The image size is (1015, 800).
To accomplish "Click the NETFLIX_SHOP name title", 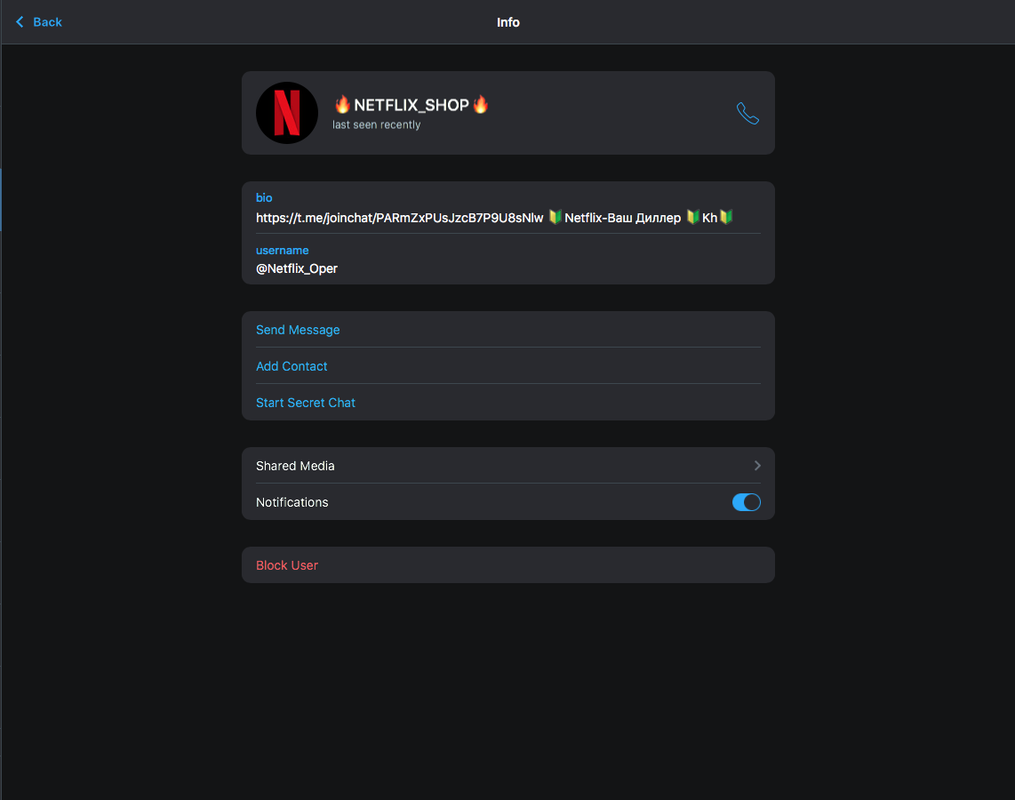I will pos(411,105).
